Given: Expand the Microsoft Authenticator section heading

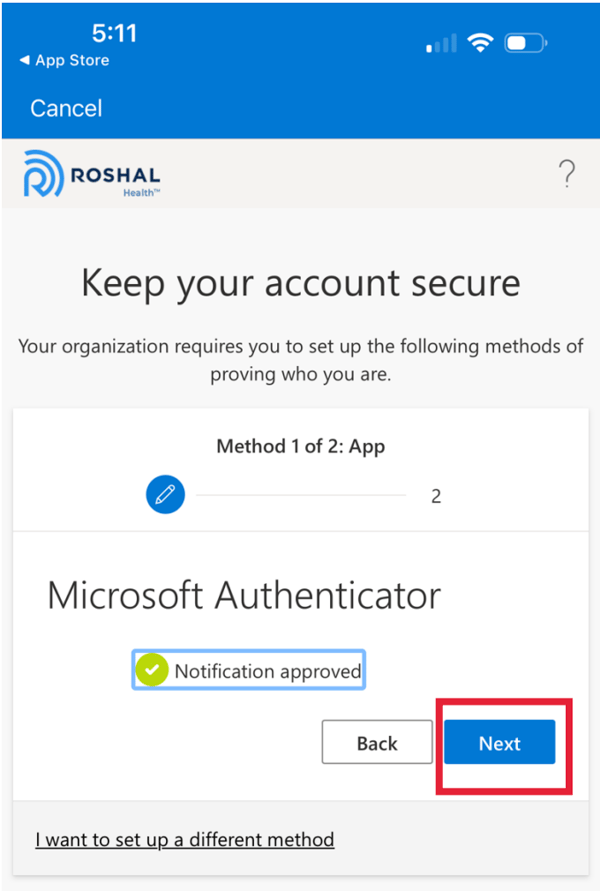Looking at the screenshot, I should 243,594.
